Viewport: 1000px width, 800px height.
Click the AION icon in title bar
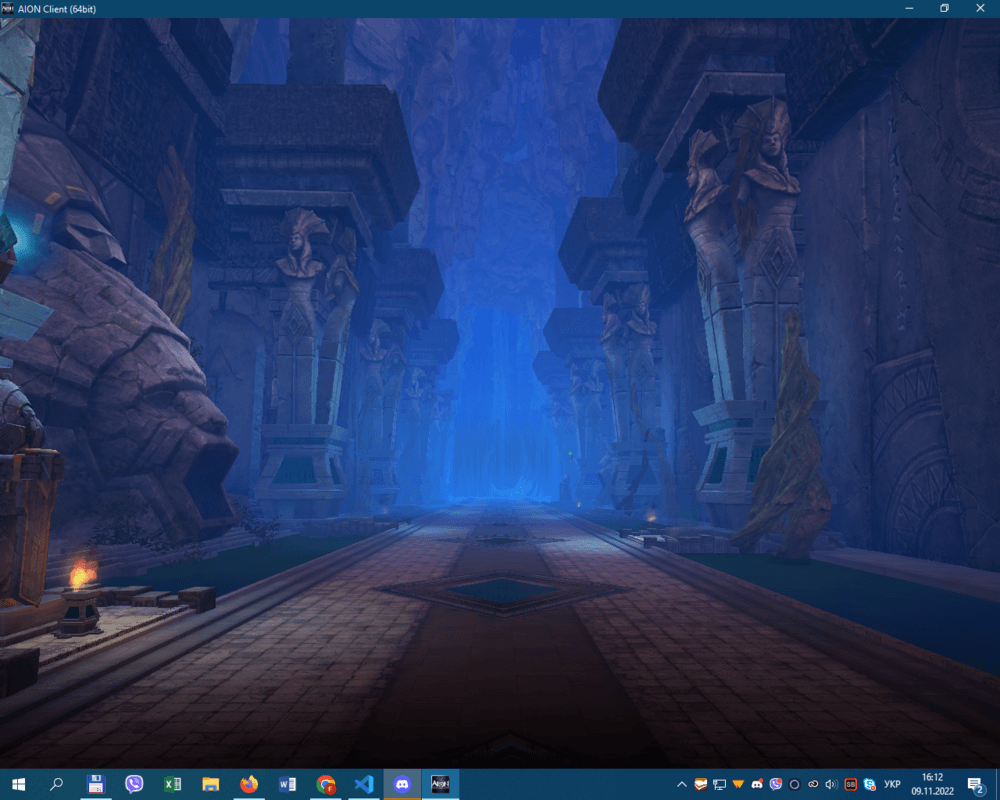(8, 8)
